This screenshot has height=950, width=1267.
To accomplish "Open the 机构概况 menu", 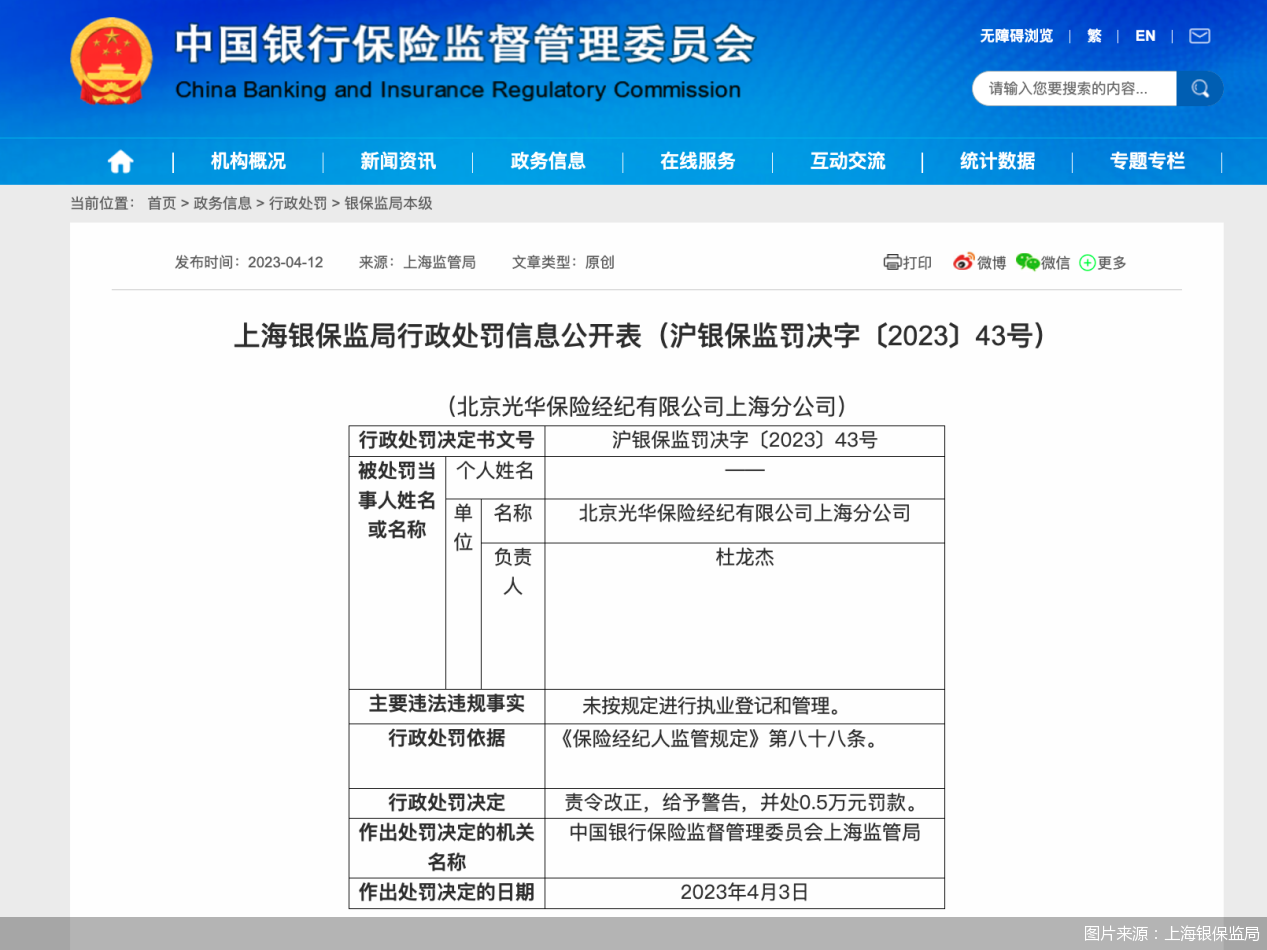I will click(248, 161).
